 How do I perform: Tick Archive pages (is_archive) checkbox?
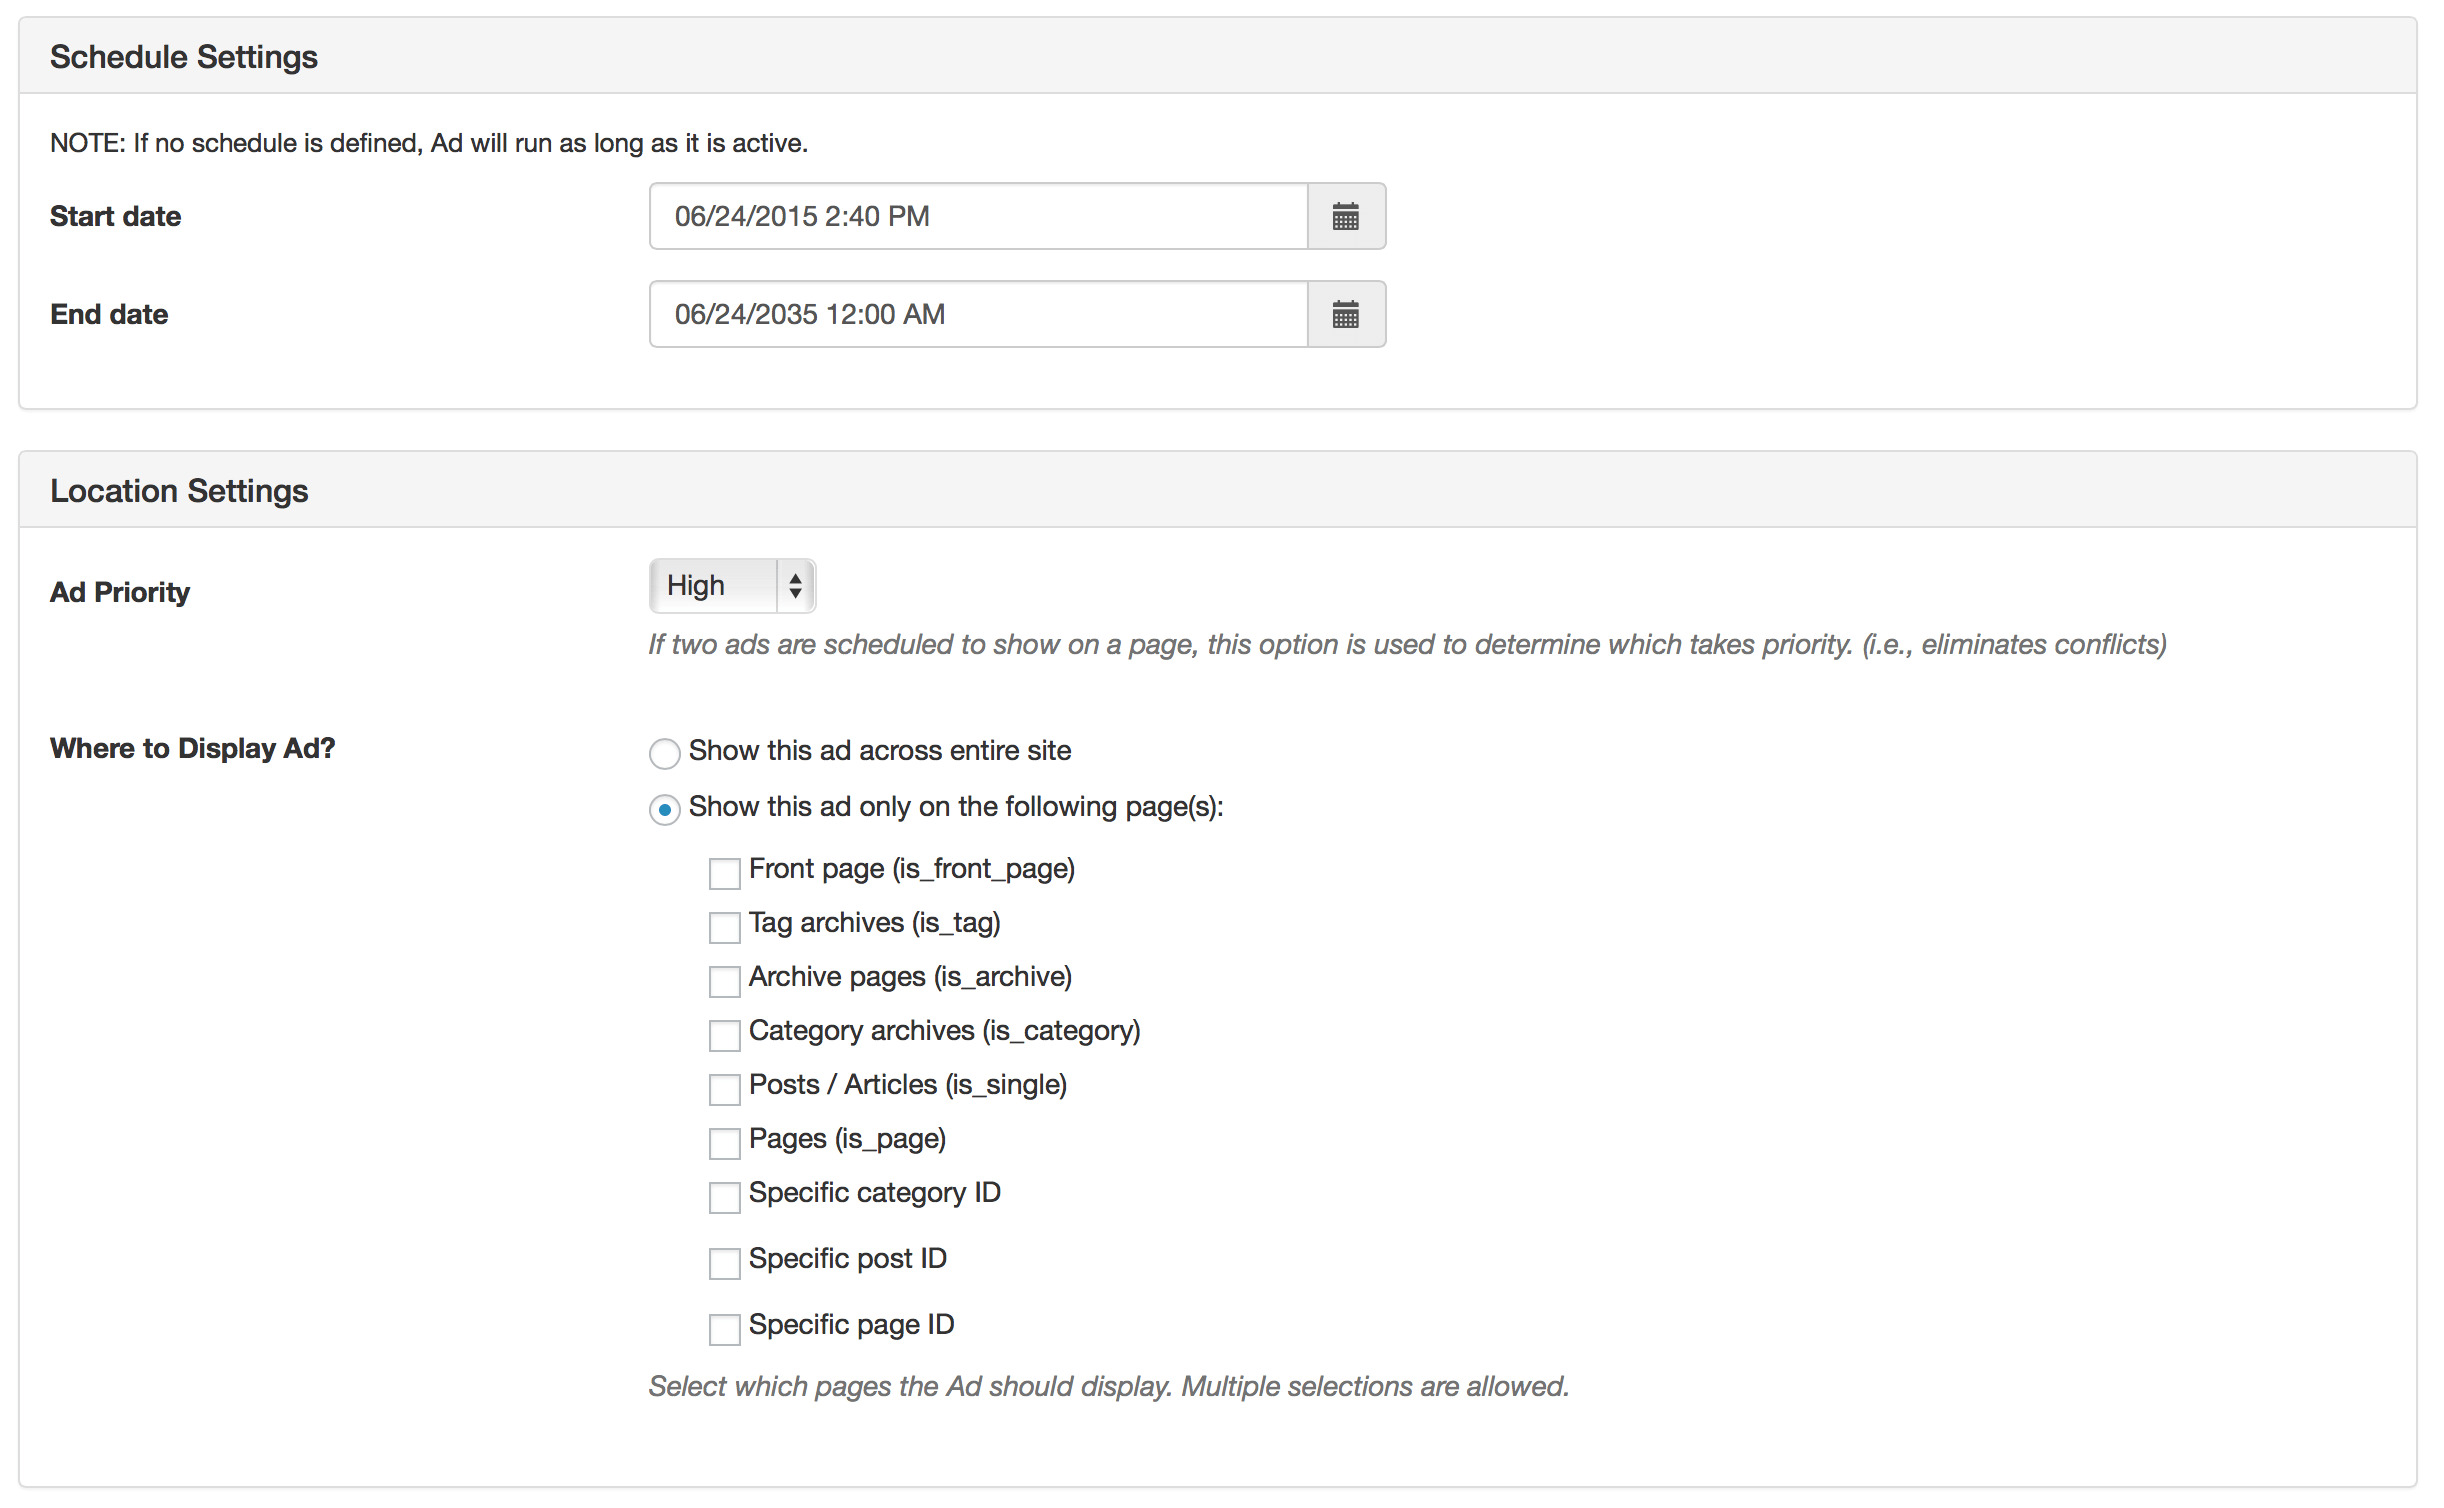click(724, 981)
